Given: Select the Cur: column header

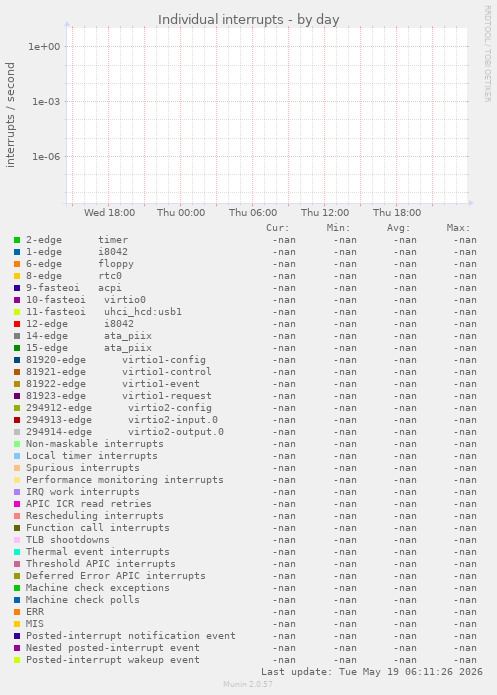Looking at the screenshot, I should (x=278, y=228).
